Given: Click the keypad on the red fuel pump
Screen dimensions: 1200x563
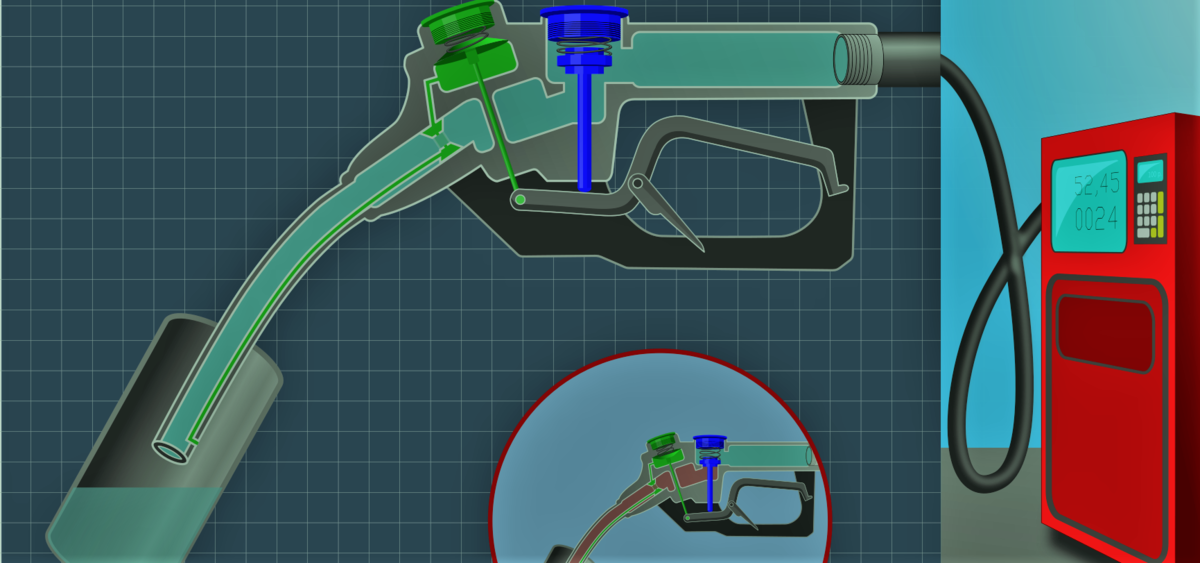Looking at the screenshot, I should [x=1151, y=215].
